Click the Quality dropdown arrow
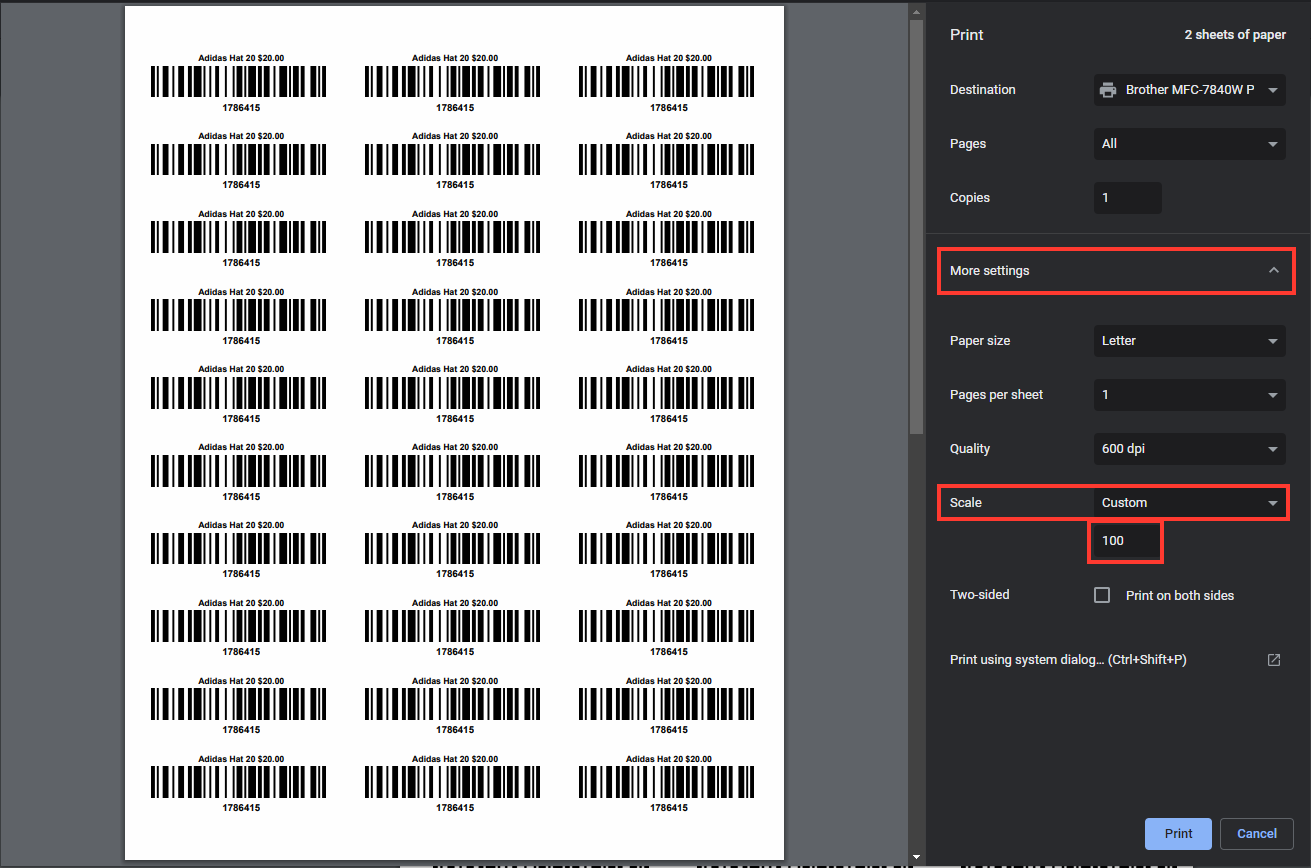 coord(1273,448)
